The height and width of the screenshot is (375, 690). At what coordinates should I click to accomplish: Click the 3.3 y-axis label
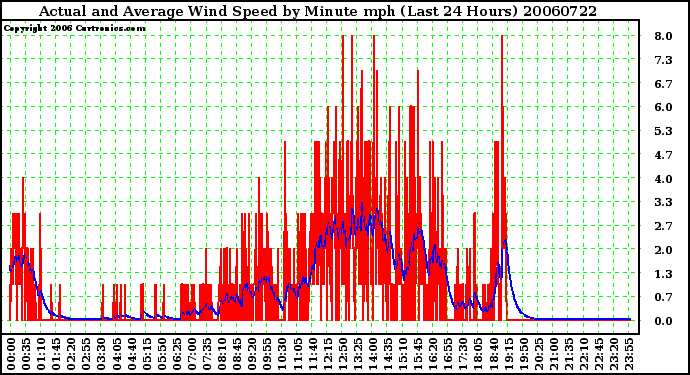click(x=663, y=202)
